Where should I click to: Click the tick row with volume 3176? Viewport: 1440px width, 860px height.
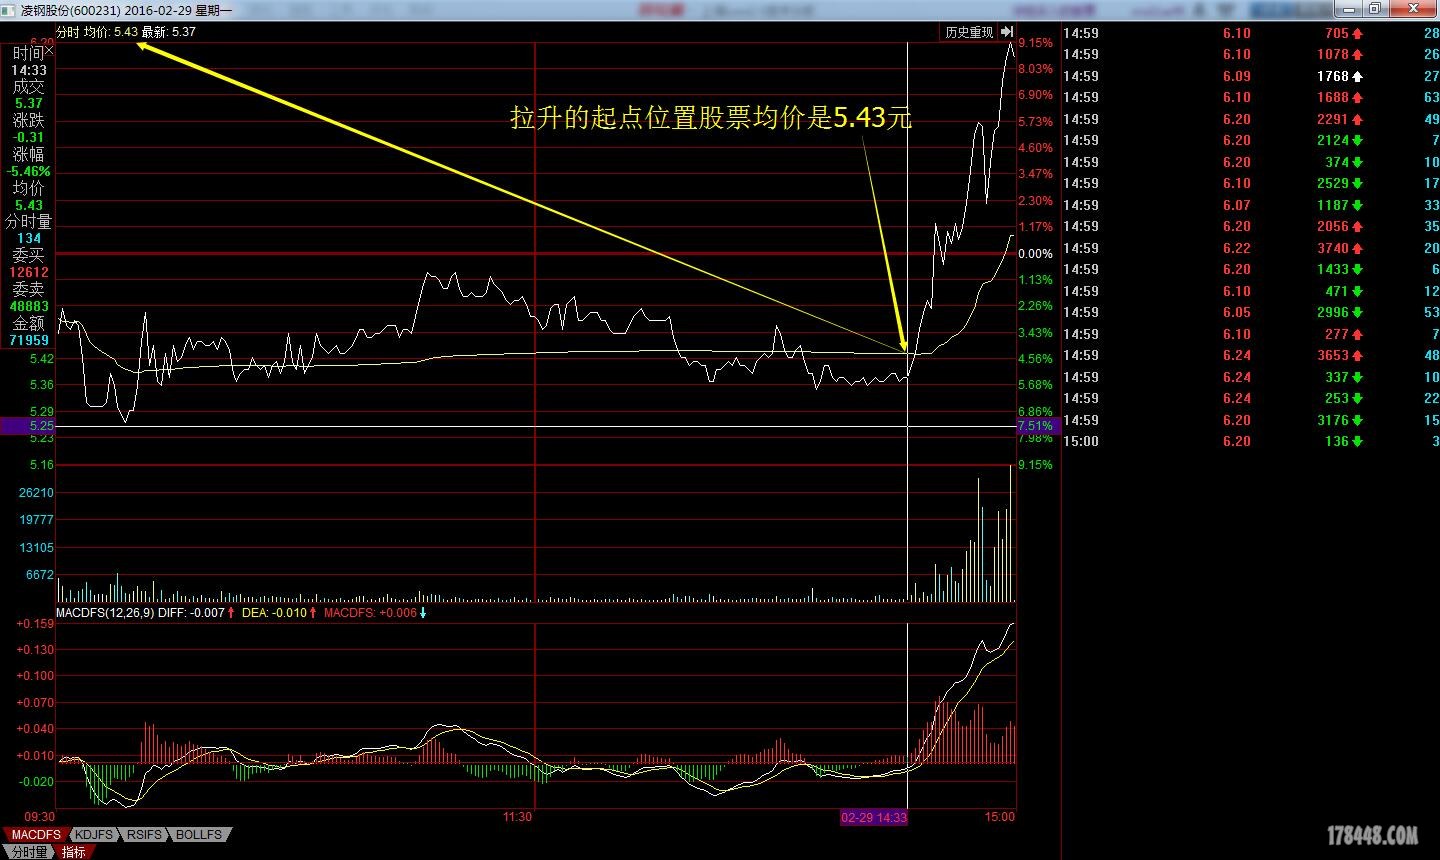(x=1250, y=420)
